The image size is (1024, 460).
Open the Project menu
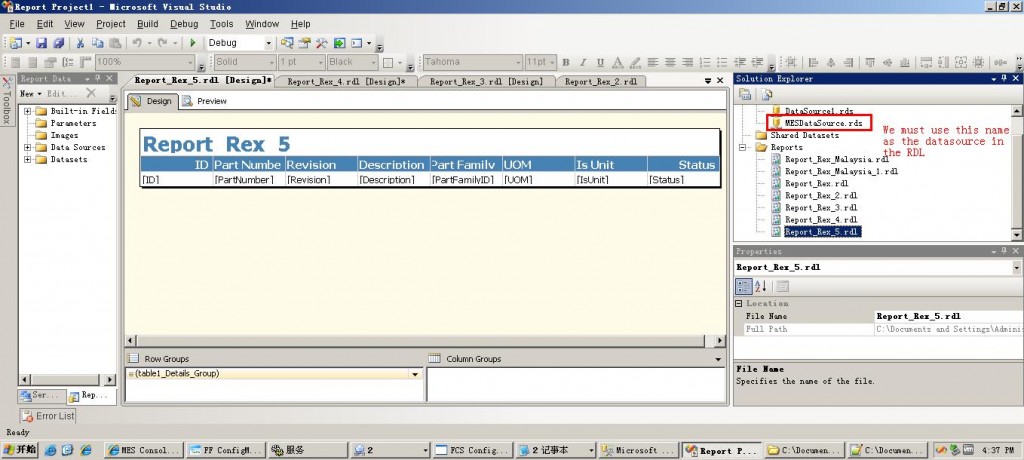tap(110, 24)
